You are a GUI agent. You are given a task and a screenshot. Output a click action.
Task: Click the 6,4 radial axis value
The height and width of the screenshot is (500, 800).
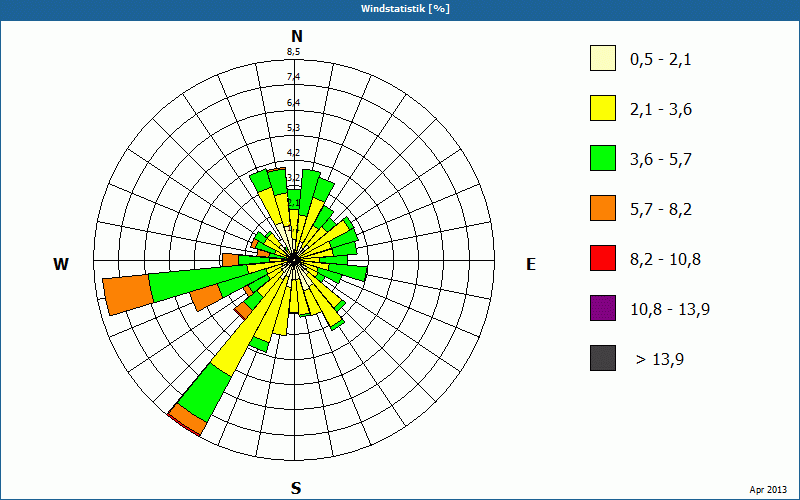tap(293, 103)
